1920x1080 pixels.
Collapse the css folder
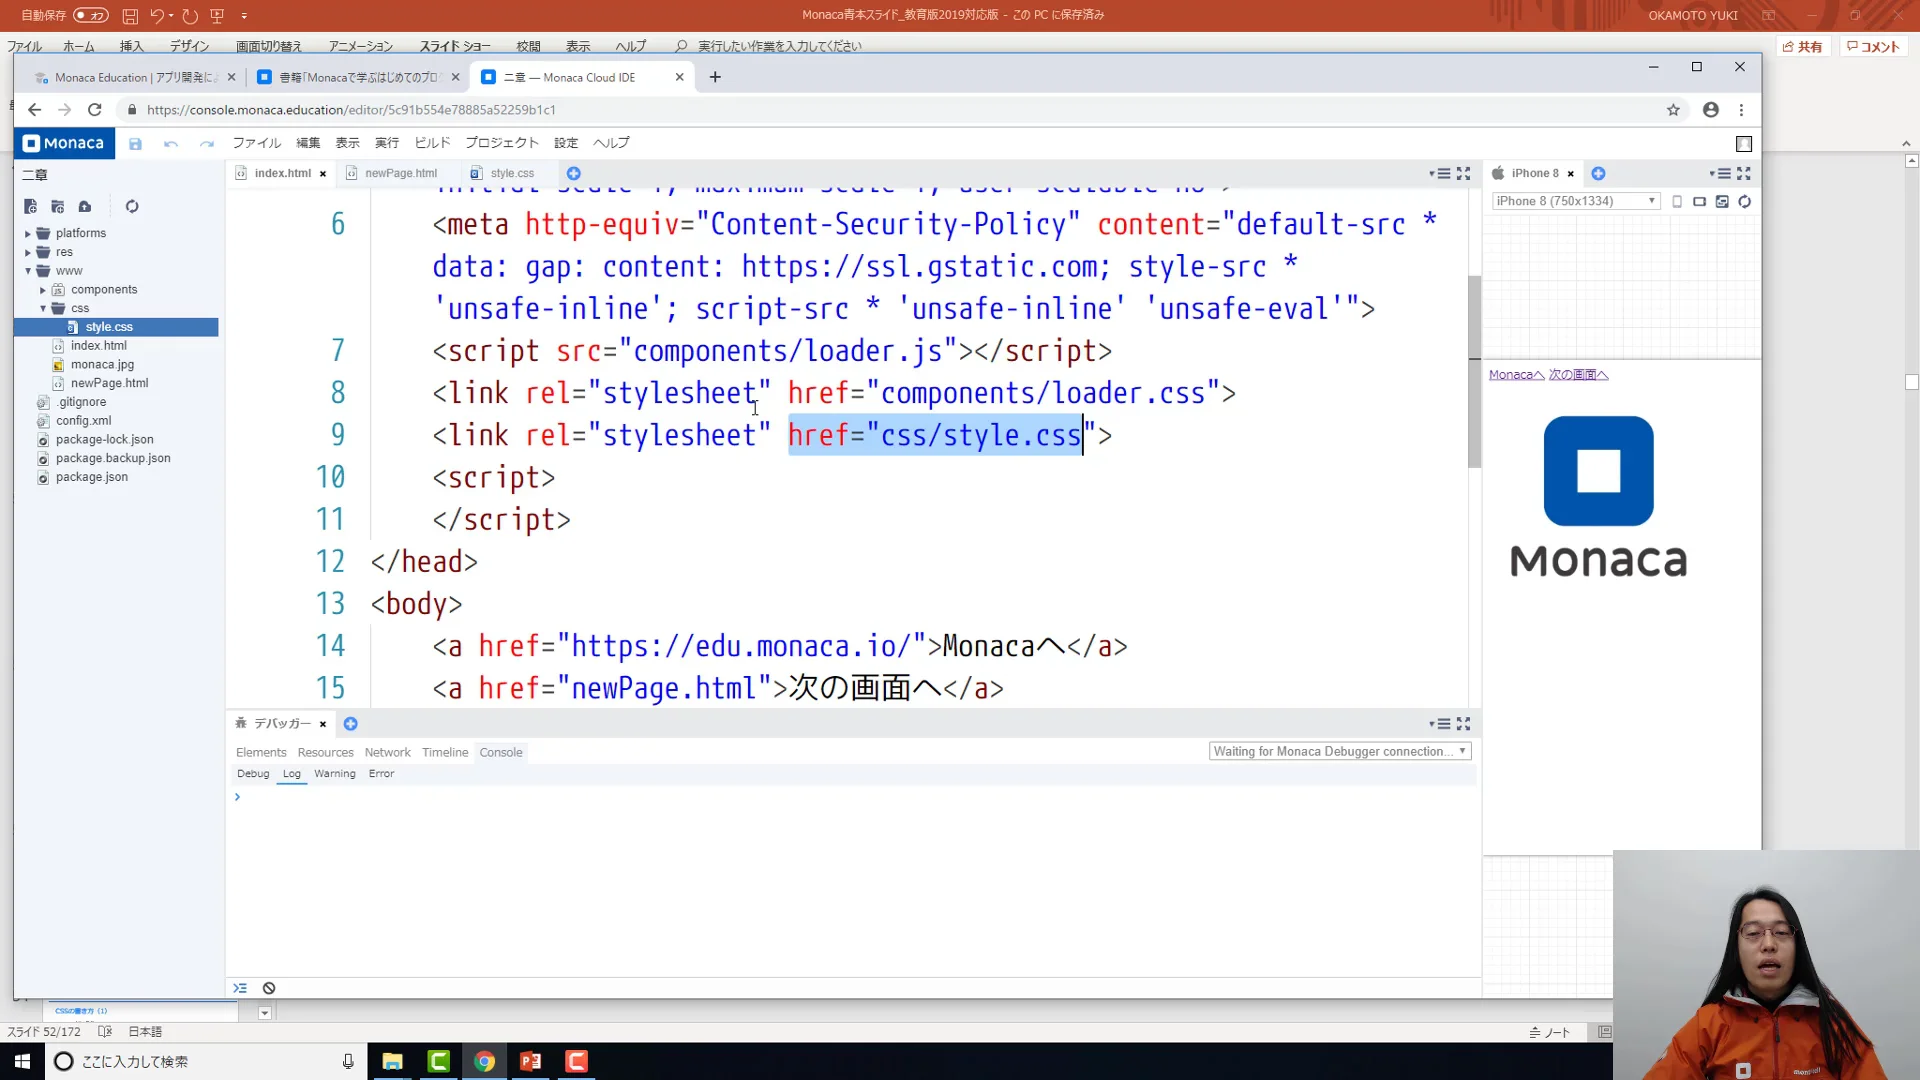43,309
